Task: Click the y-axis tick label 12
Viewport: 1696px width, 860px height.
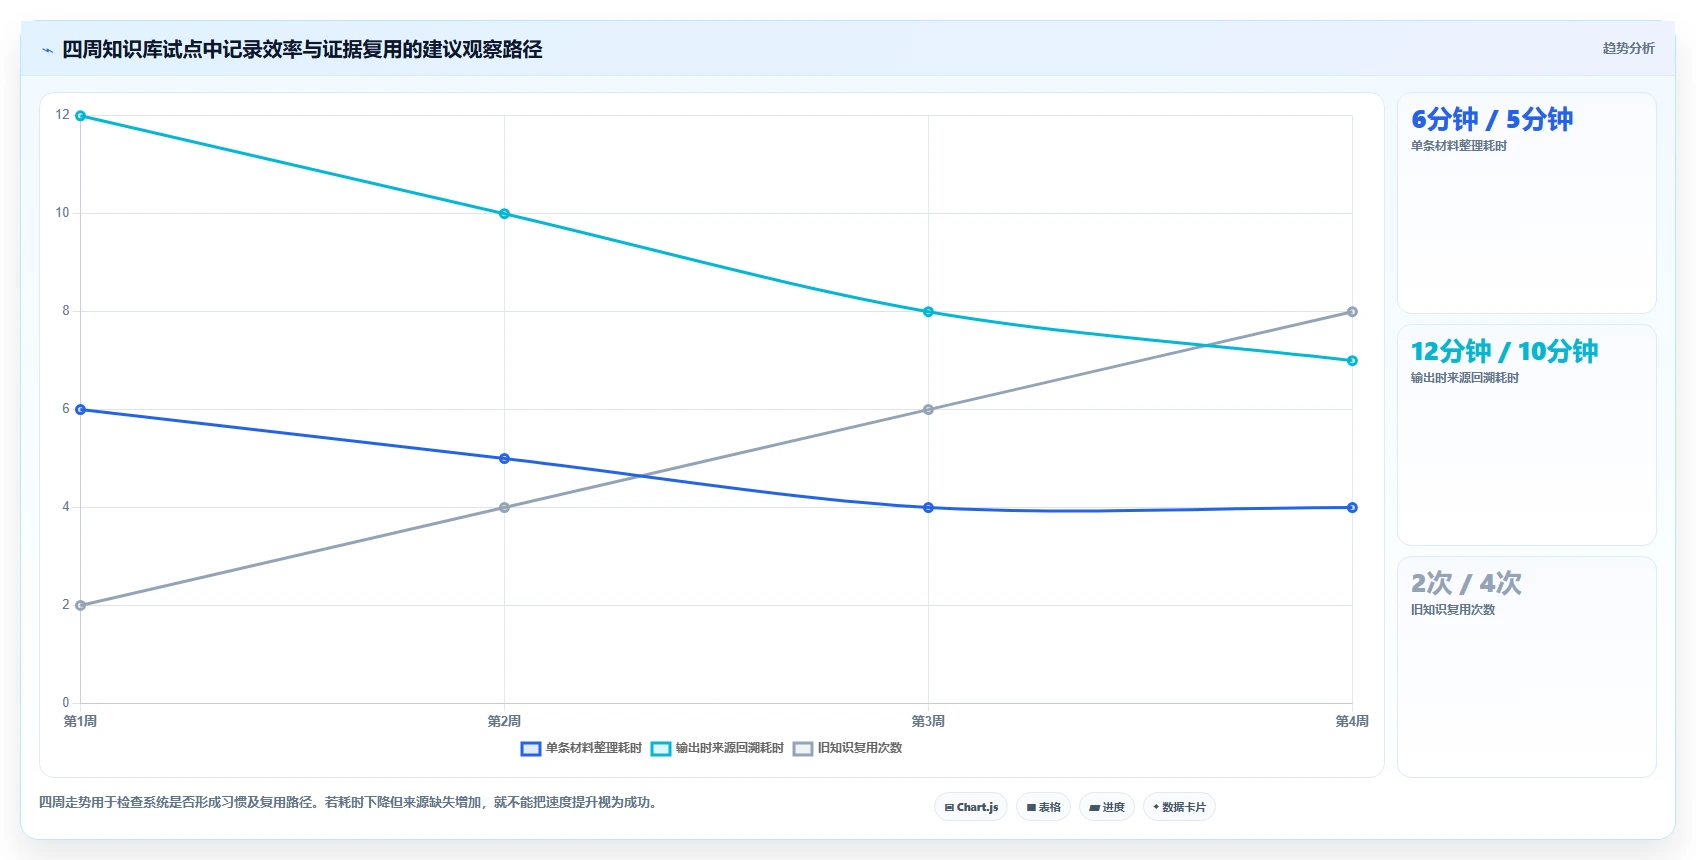Action: click(x=63, y=115)
